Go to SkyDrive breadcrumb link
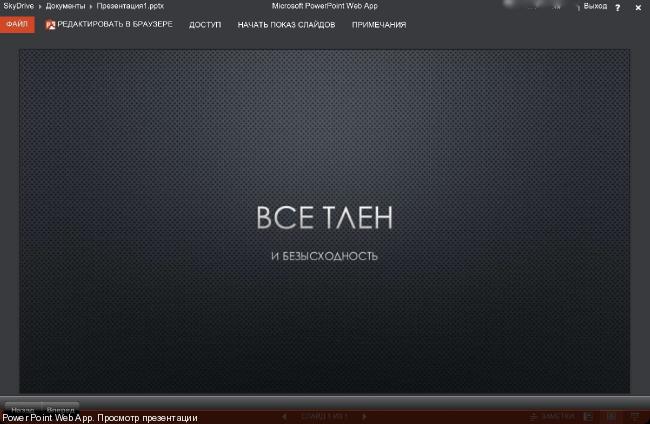 [x=19, y=6]
